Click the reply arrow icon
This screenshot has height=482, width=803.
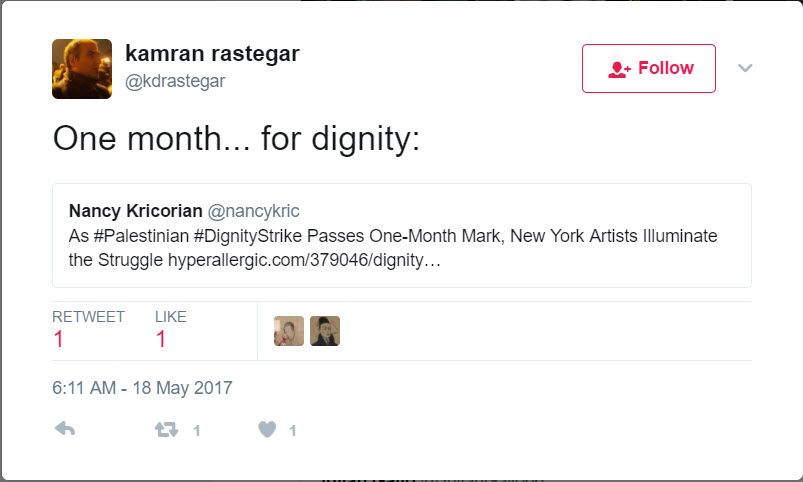pos(64,430)
